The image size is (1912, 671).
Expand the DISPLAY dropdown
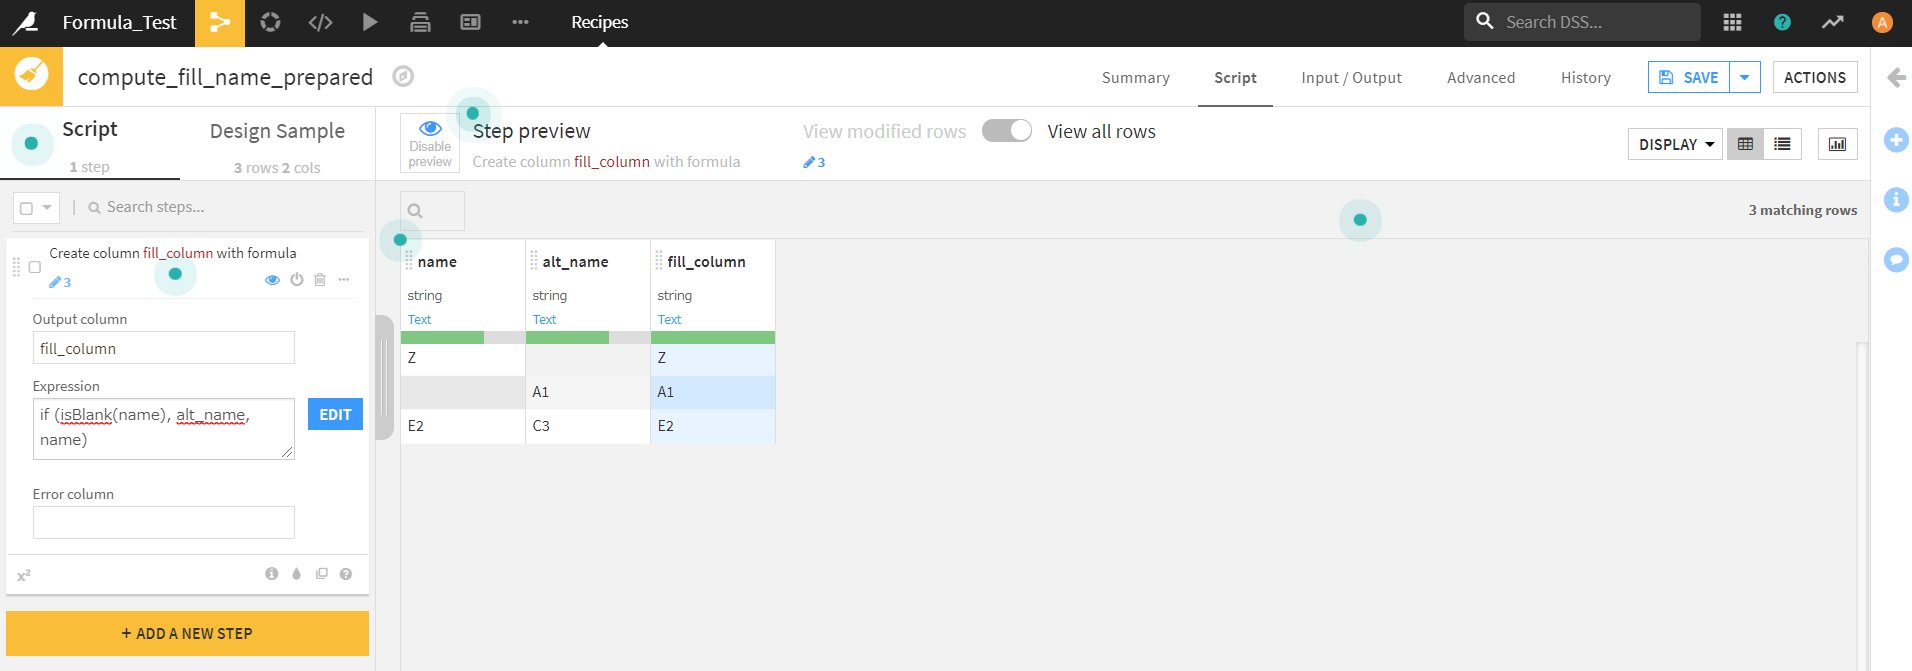click(1675, 144)
